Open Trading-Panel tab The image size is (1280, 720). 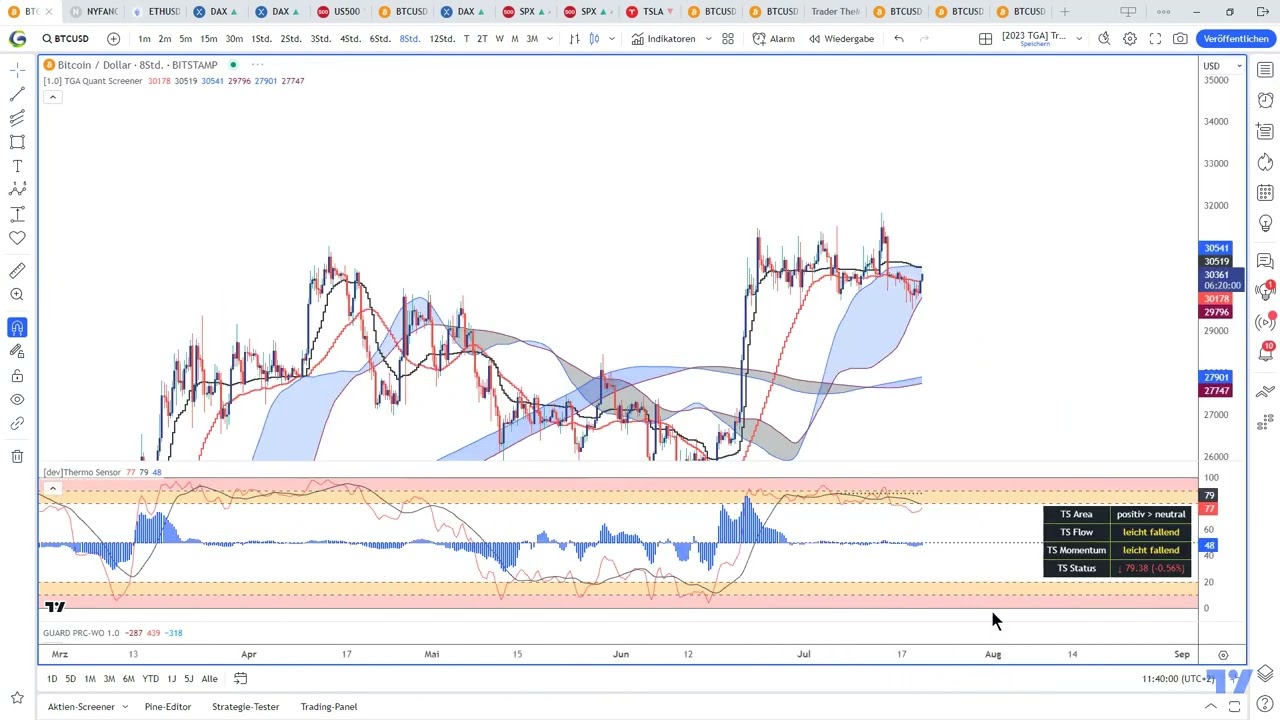pyautogui.click(x=328, y=707)
